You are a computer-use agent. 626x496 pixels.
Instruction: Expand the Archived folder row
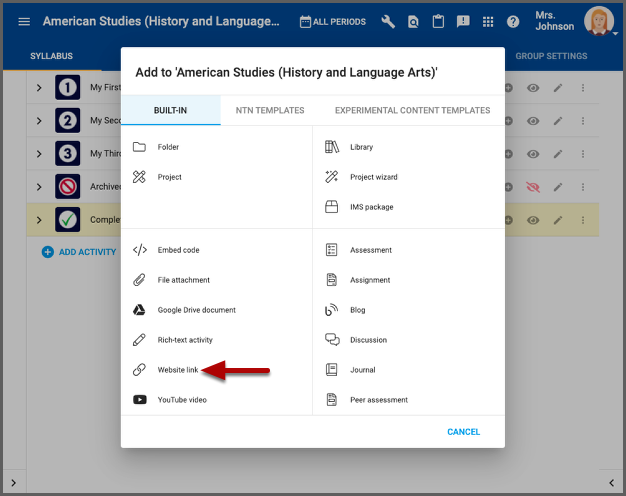[39, 186]
